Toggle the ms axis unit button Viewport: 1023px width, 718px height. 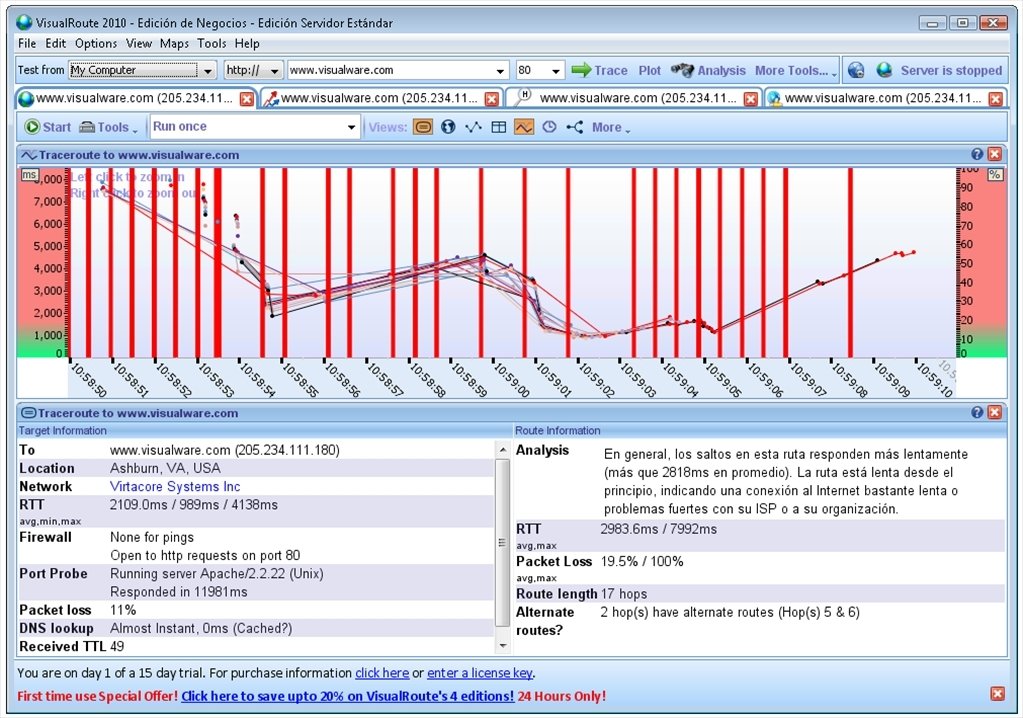[29, 175]
